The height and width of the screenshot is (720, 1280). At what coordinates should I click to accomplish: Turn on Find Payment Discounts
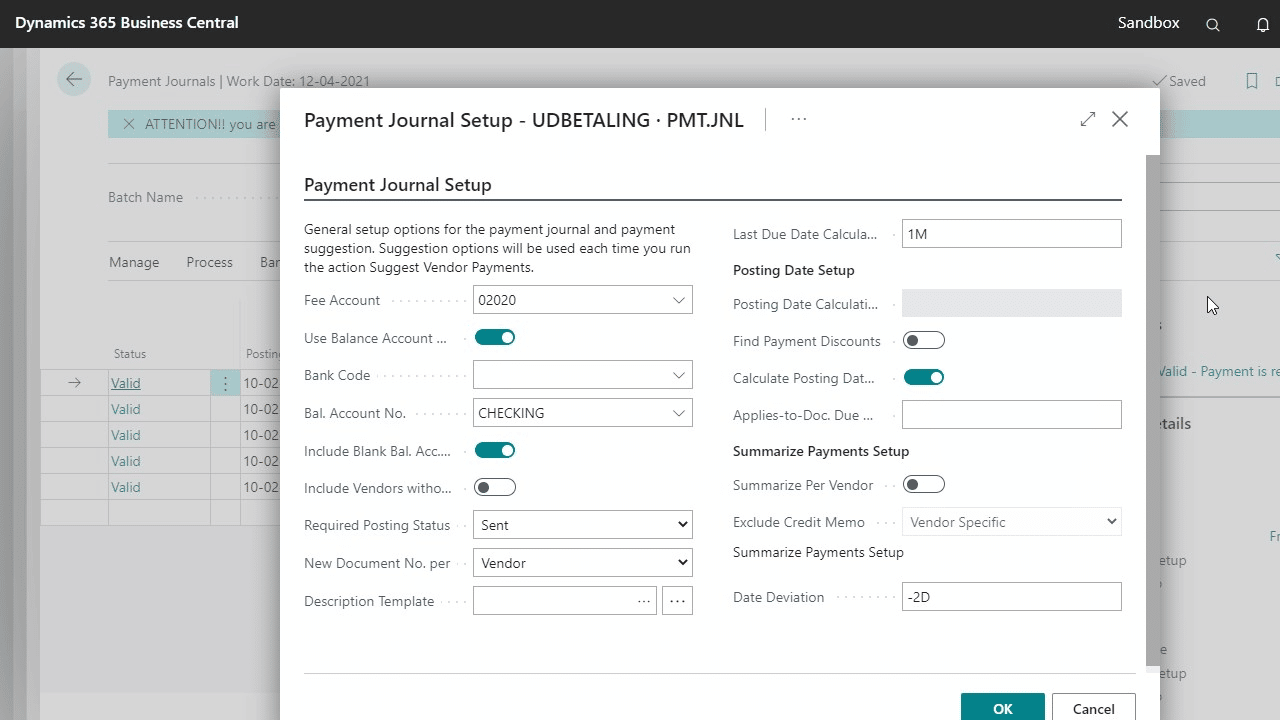(x=923, y=340)
